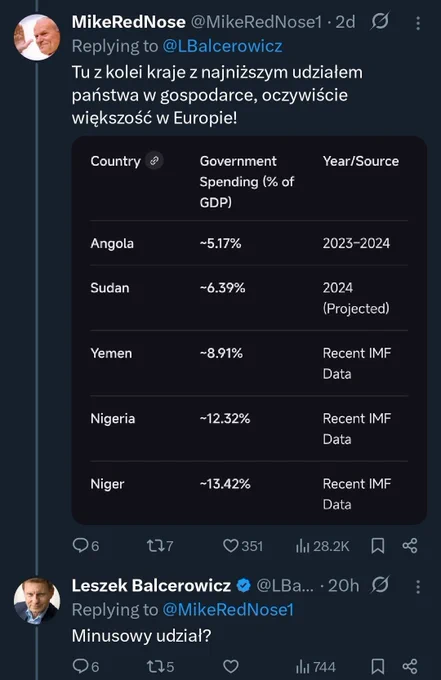Open Grok icon on MikeRedNose tweet
441x680 pixels.
point(380,22)
